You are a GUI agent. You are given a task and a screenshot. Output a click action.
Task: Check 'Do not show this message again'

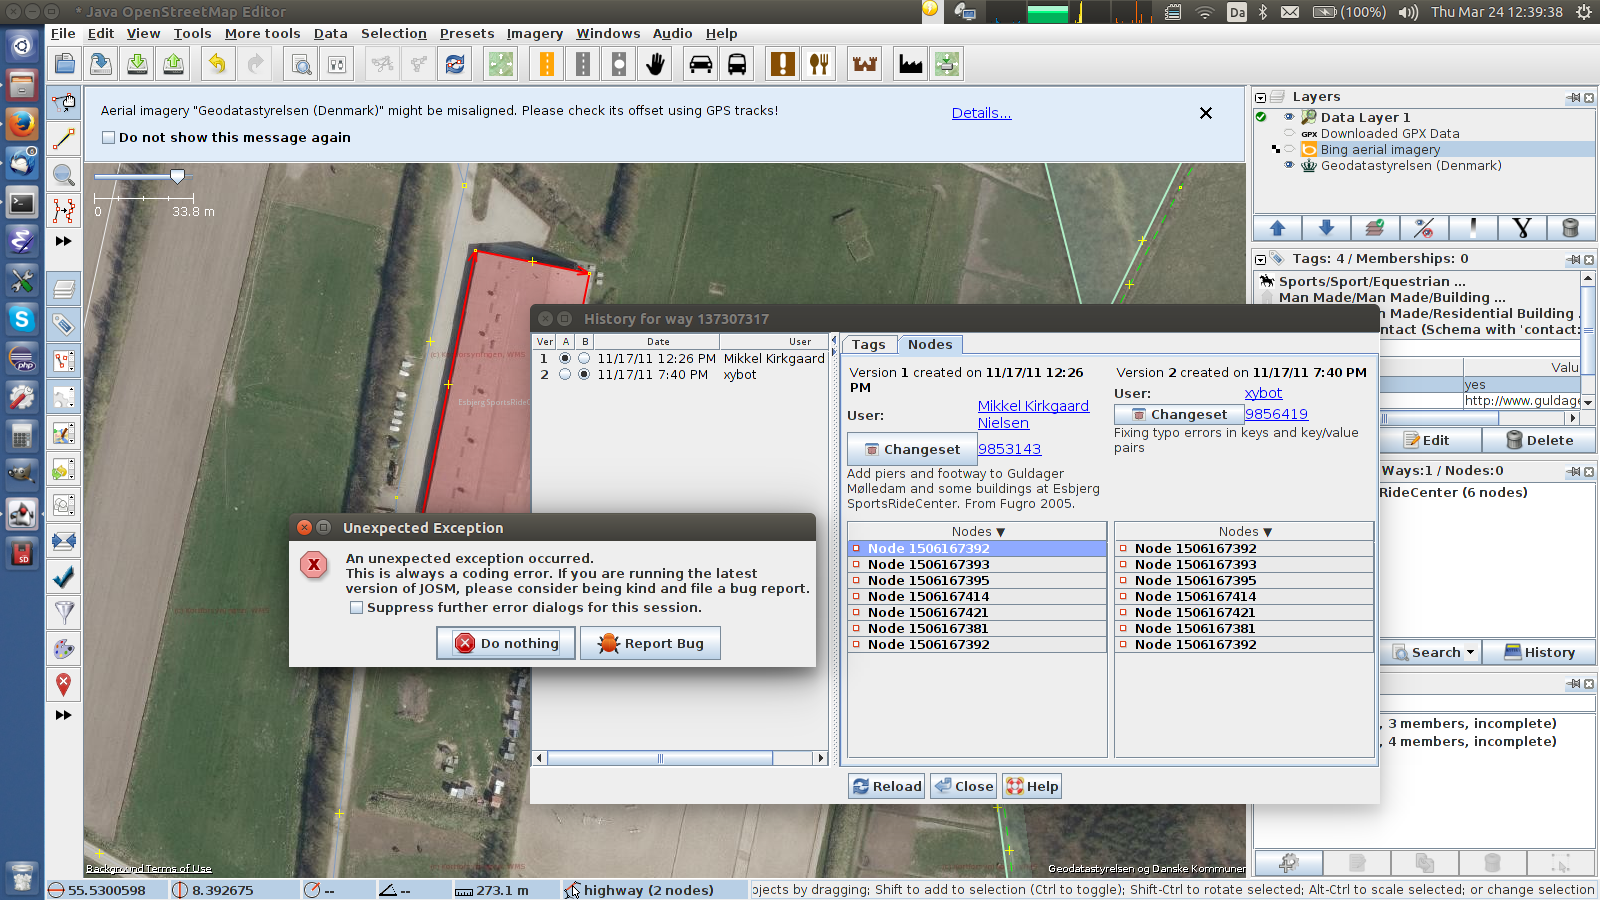[x=109, y=138]
